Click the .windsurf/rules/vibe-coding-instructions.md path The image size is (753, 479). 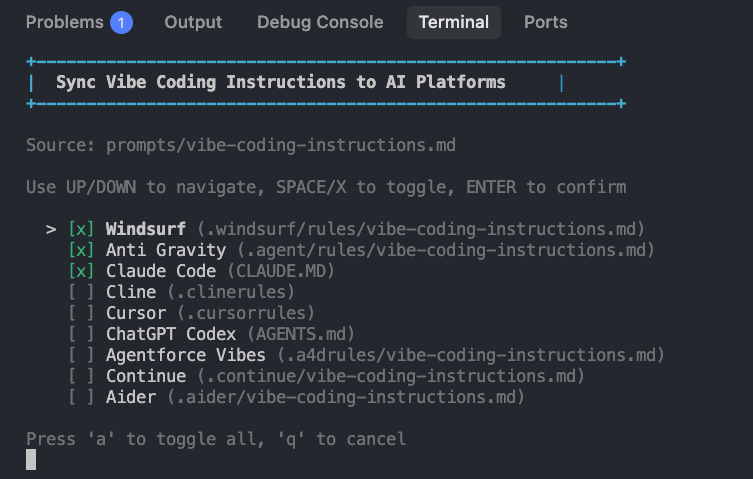[x=420, y=229]
